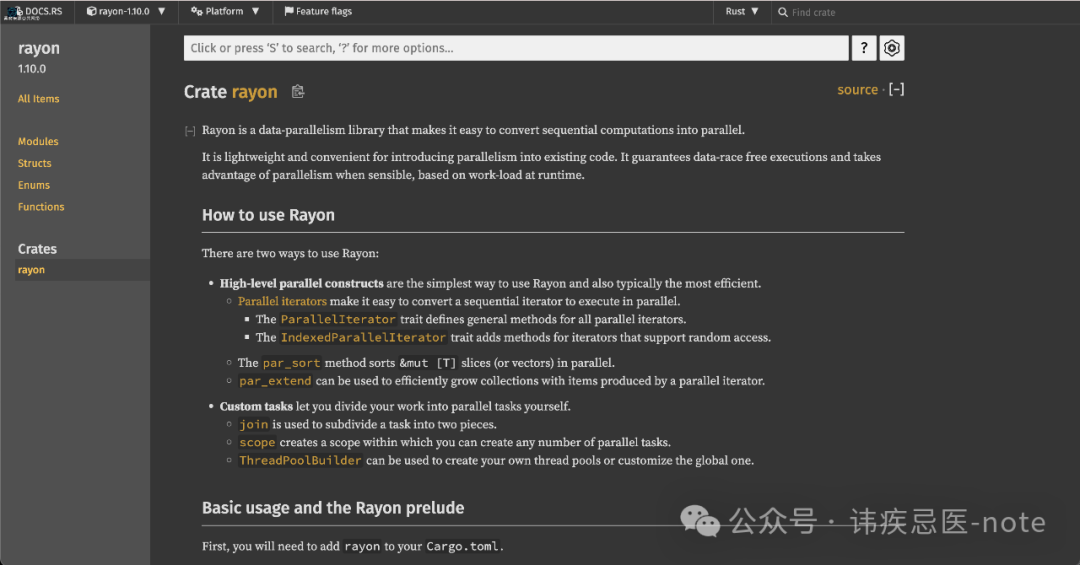Click the version 1.10.0 text in sidebar
This screenshot has height=565, width=1080.
coord(32,69)
